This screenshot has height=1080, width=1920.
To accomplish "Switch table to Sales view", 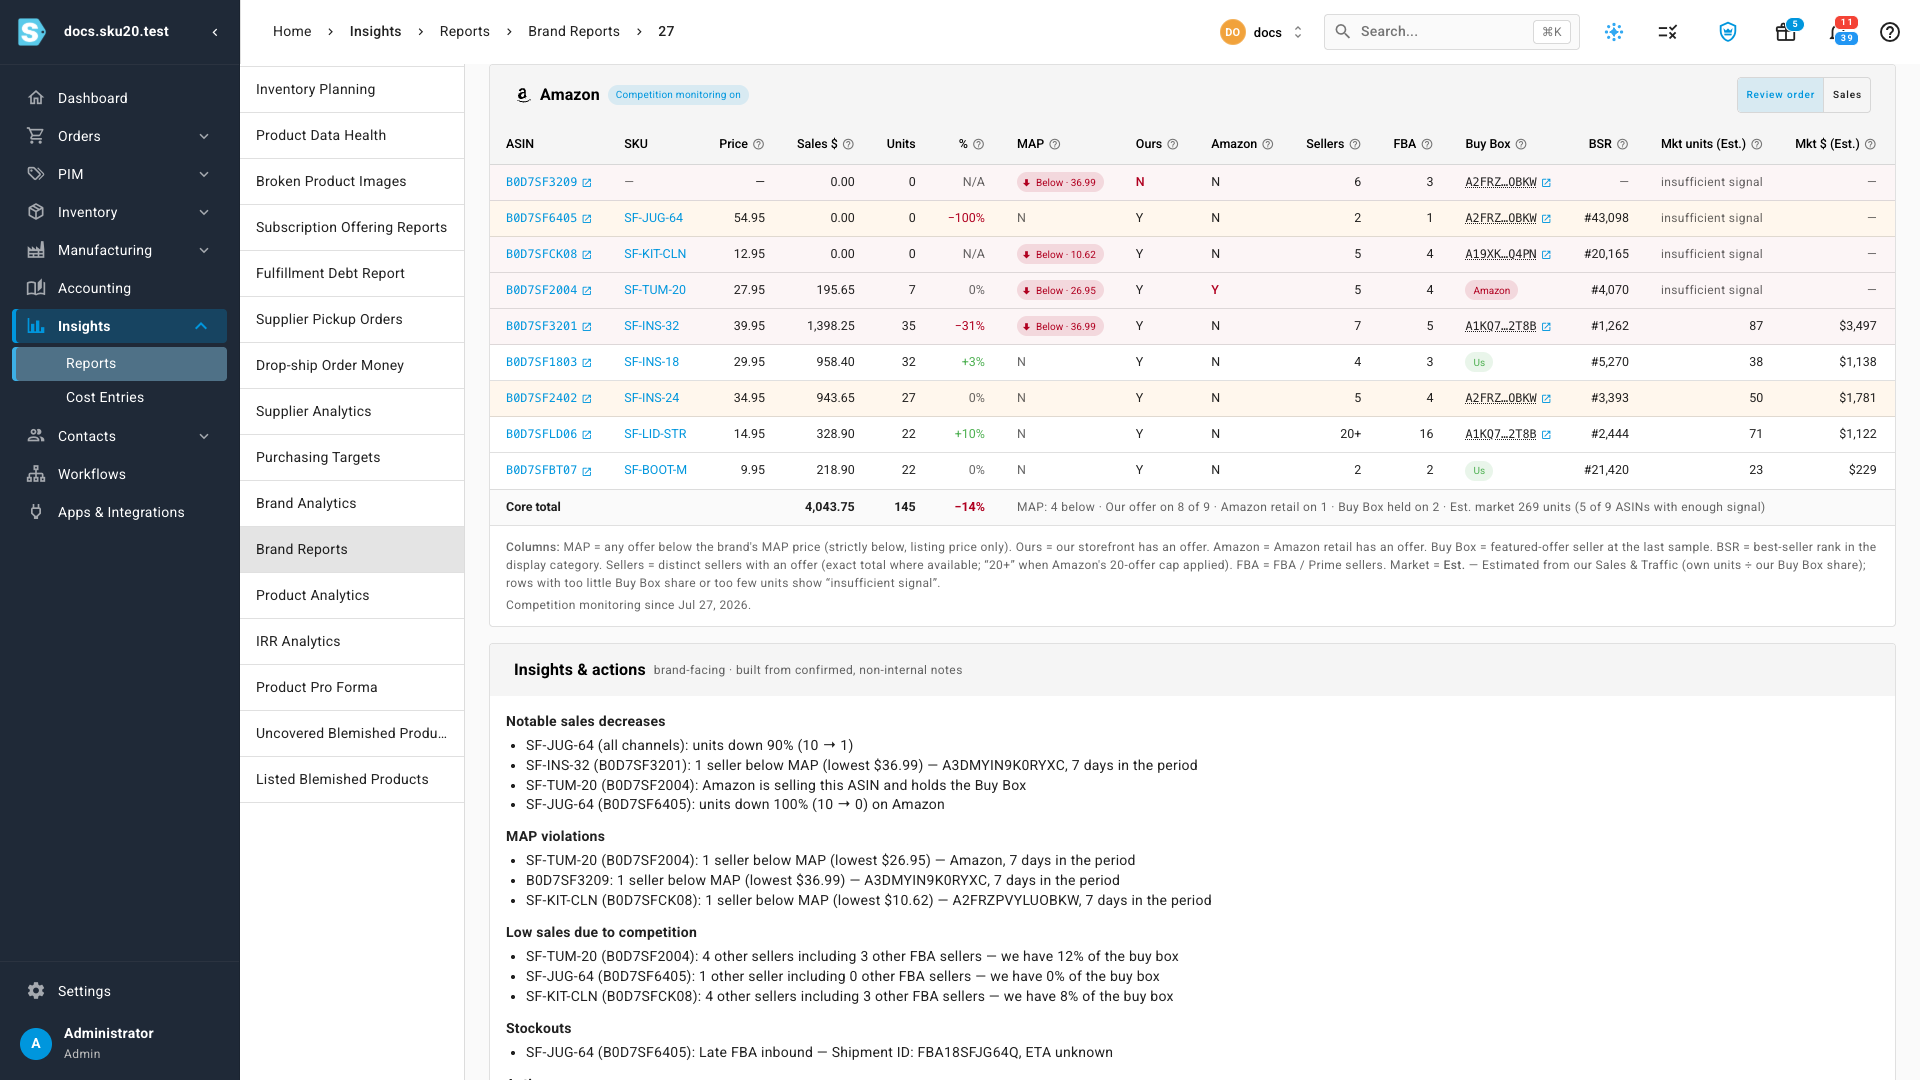I will [1847, 95].
